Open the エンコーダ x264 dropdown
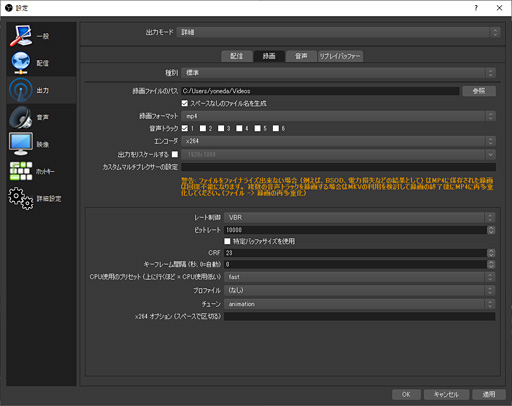512x406 pixels. (x=338, y=141)
